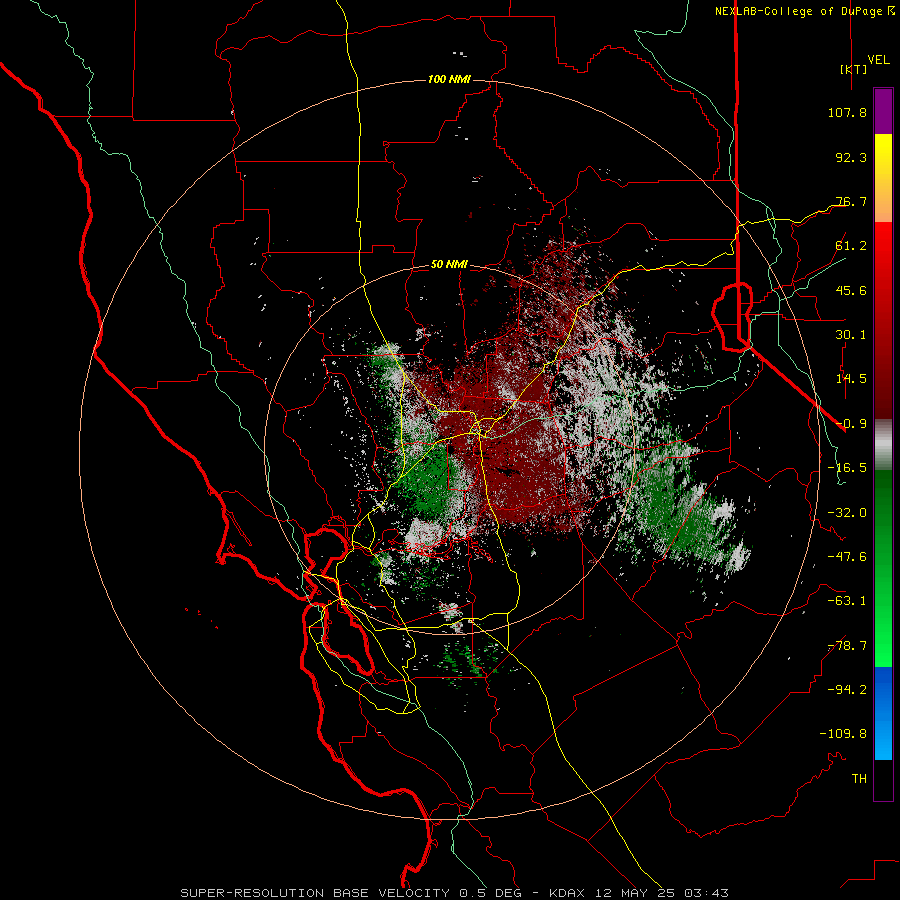Click the 50 NMI range ring label
Screen dimensions: 900x900
pyautogui.click(x=449, y=265)
